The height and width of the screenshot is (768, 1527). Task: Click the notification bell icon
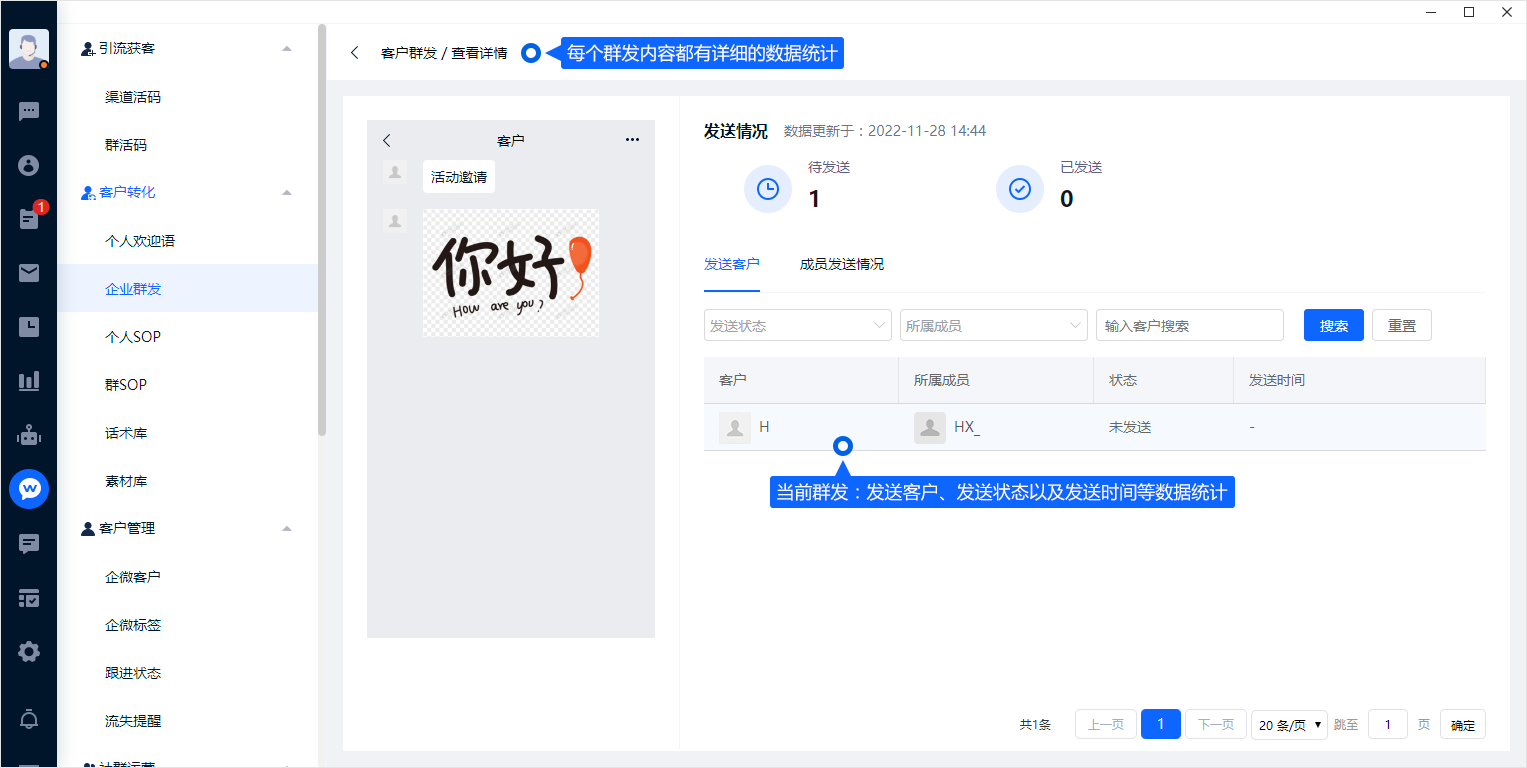(29, 719)
